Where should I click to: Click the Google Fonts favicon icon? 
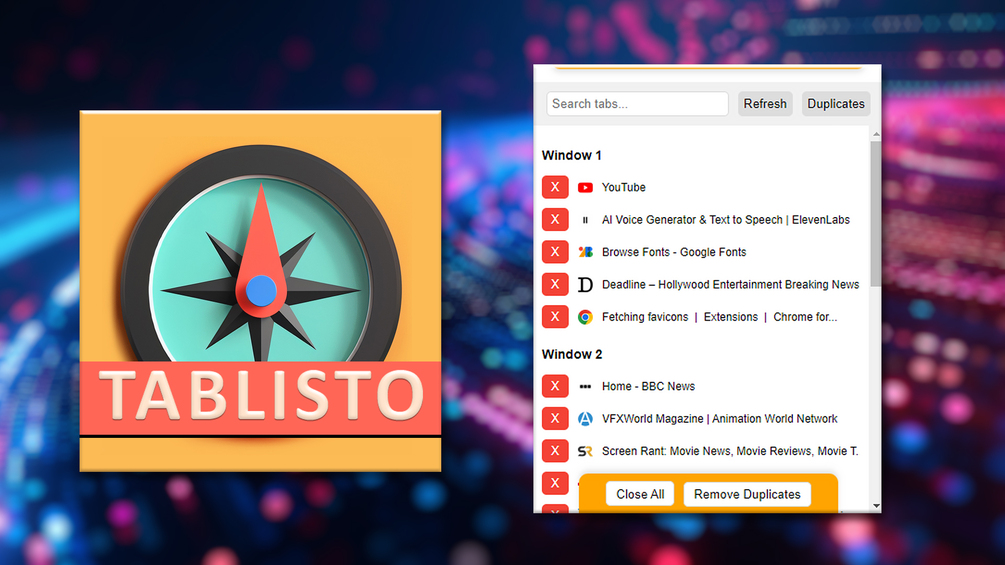pos(585,252)
